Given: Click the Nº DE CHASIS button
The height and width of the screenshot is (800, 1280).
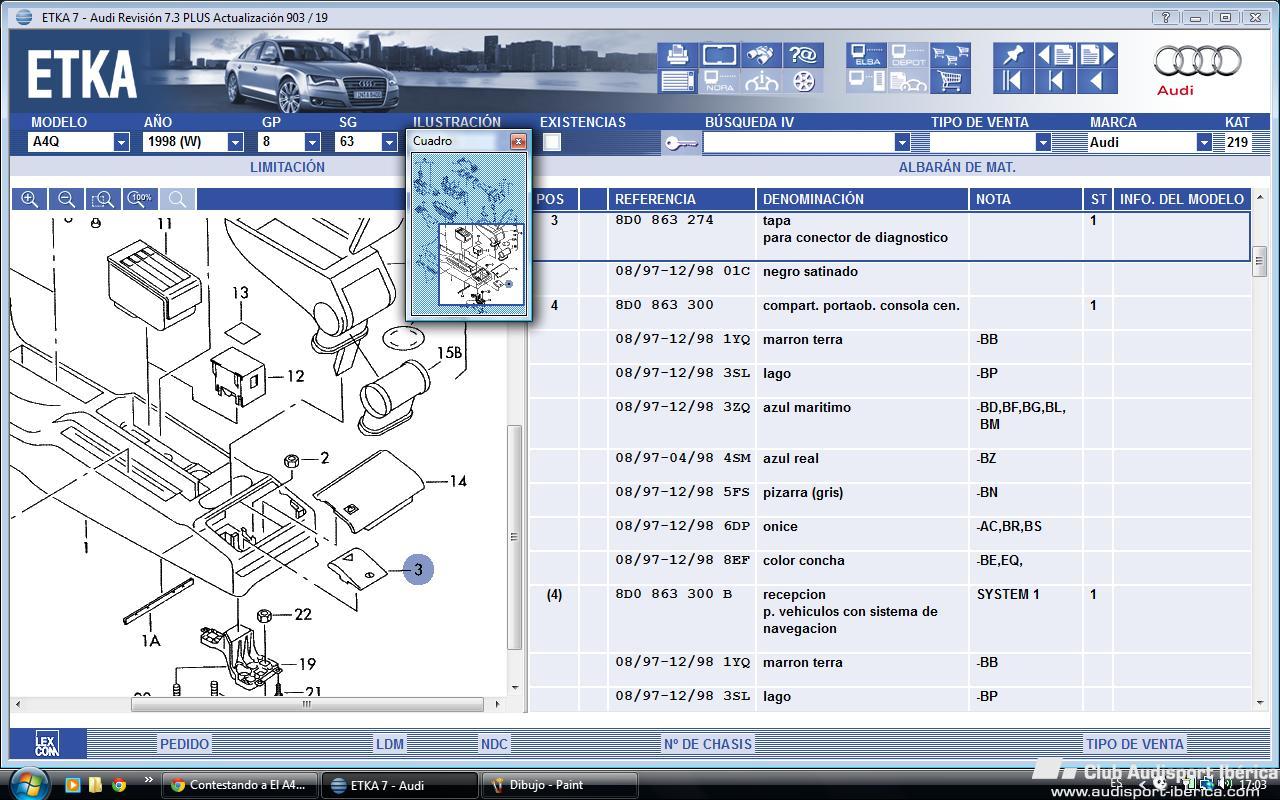Looking at the screenshot, I should [707, 744].
